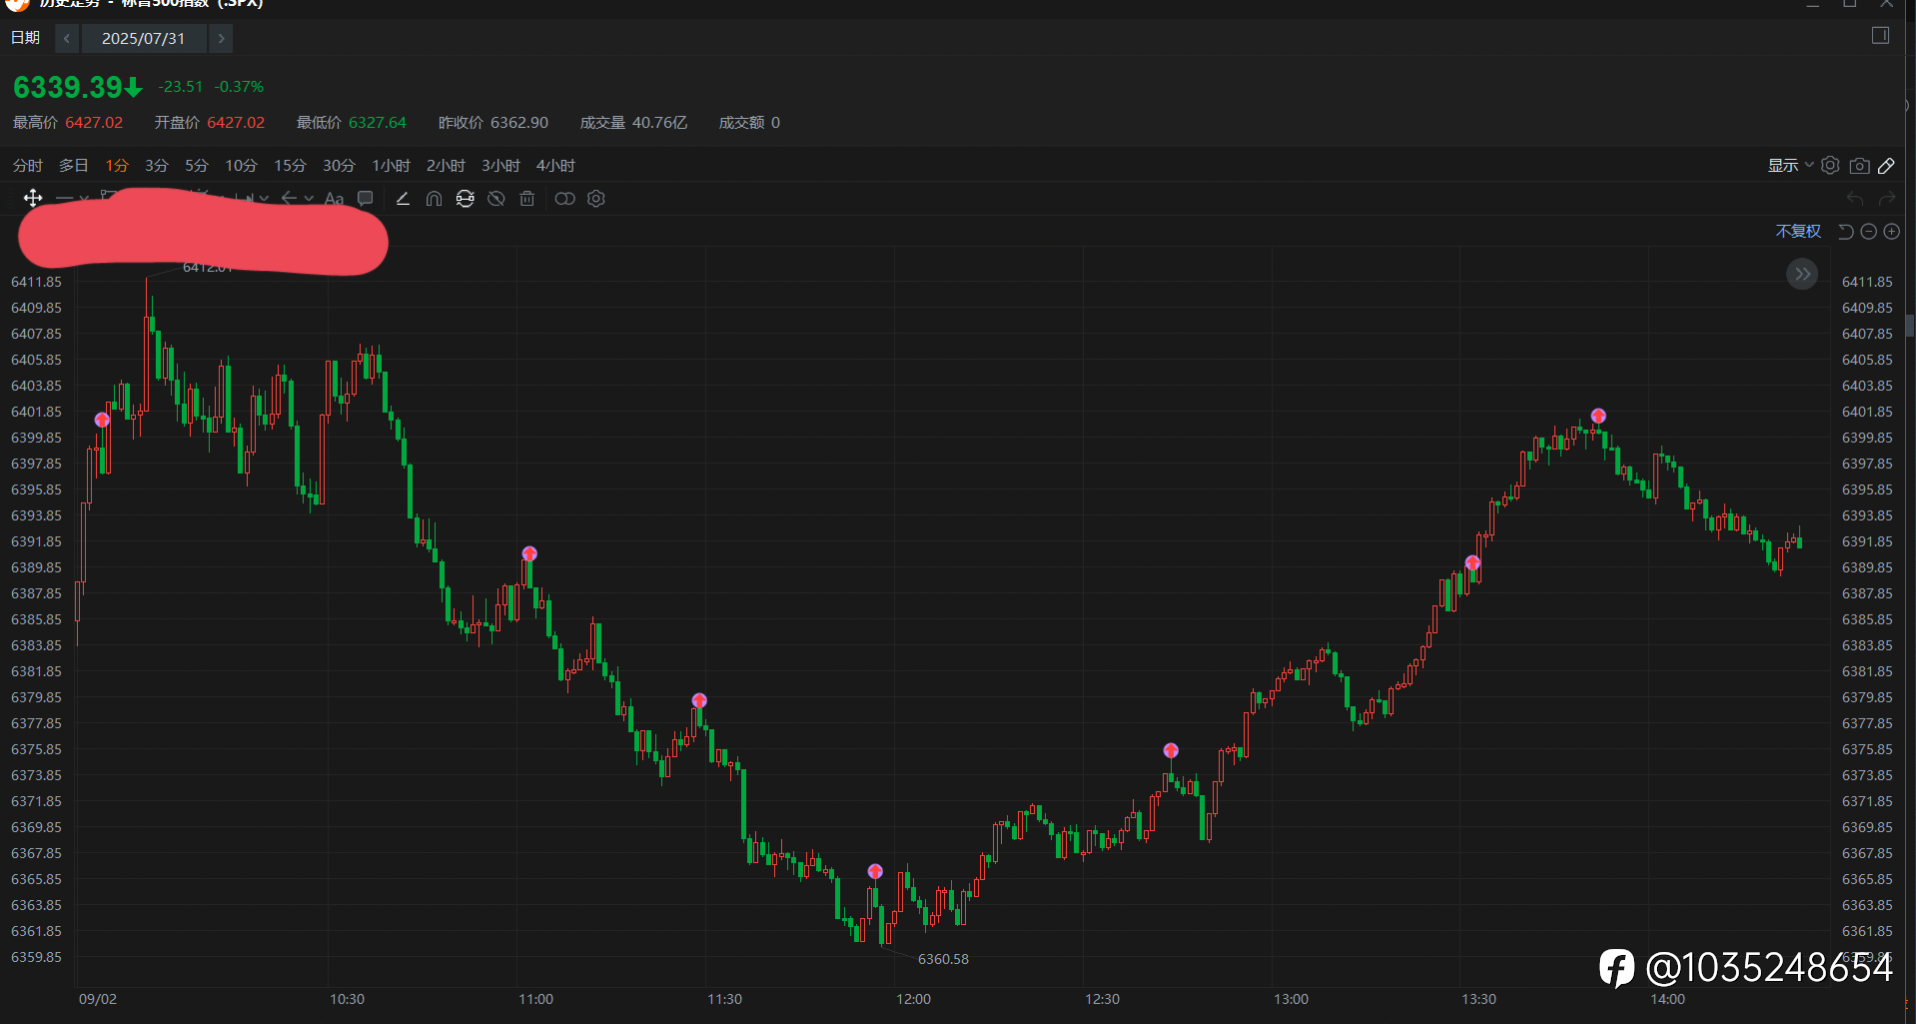The image size is (1916, 1024).
Task: Select the trend line pencil tool
Action: coord(403,199)
